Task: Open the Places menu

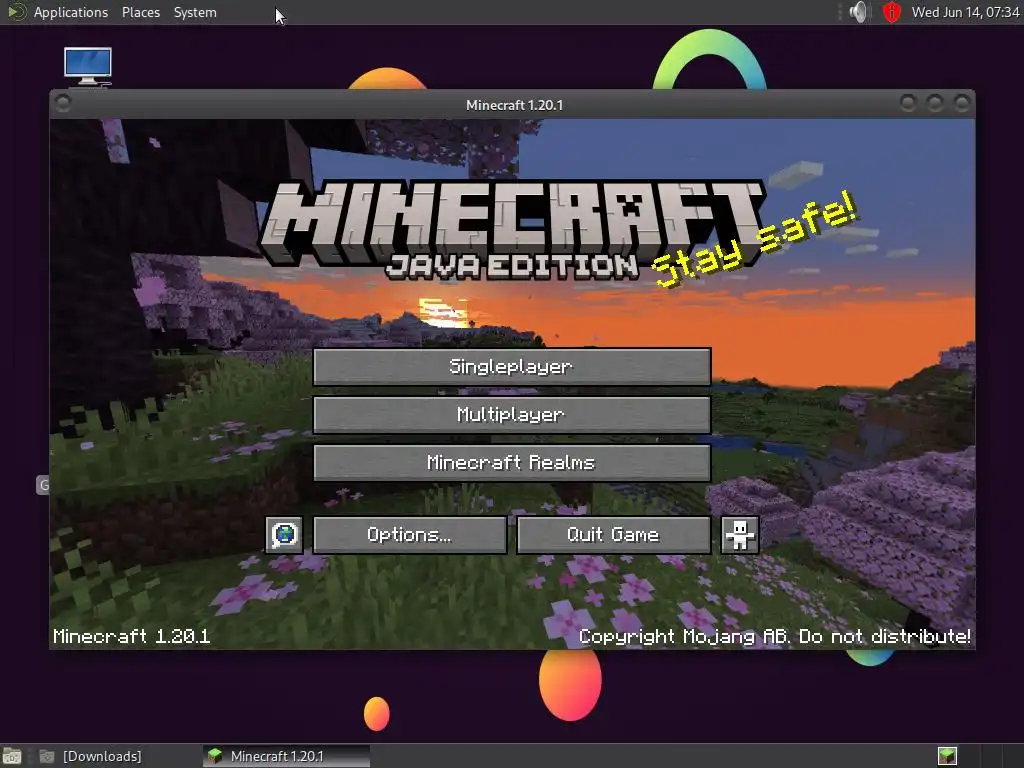Action: 140,12
